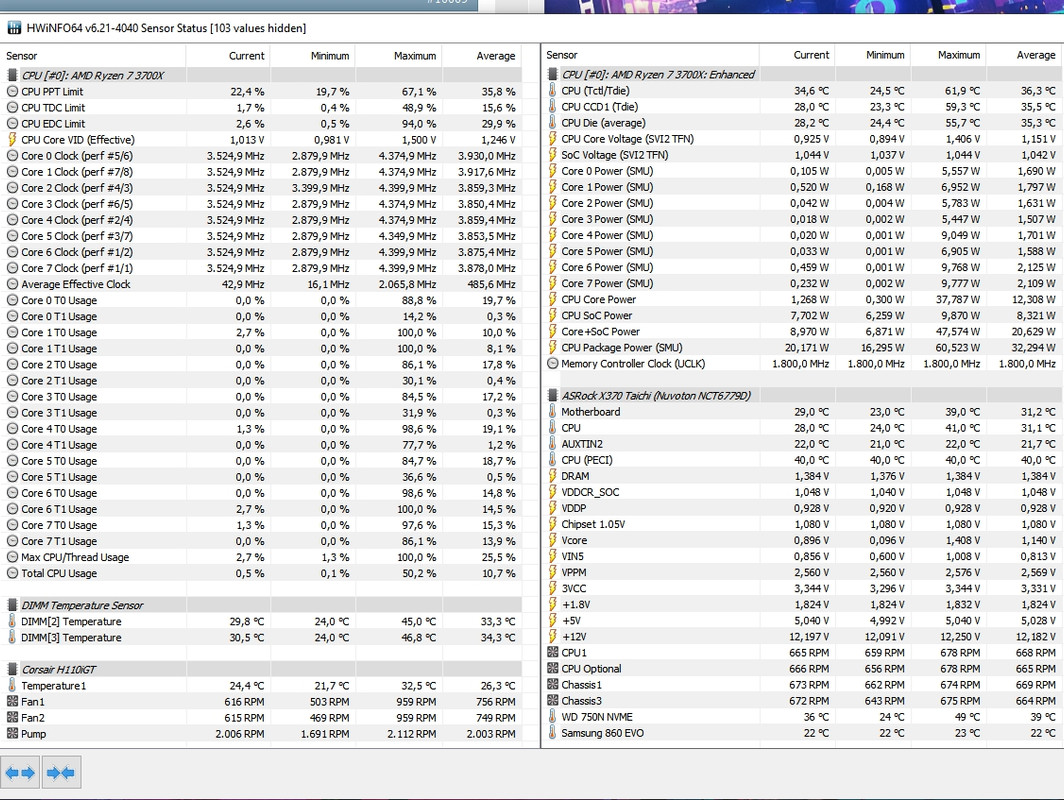Select the VDDCR_SOC row

point(802,492)
